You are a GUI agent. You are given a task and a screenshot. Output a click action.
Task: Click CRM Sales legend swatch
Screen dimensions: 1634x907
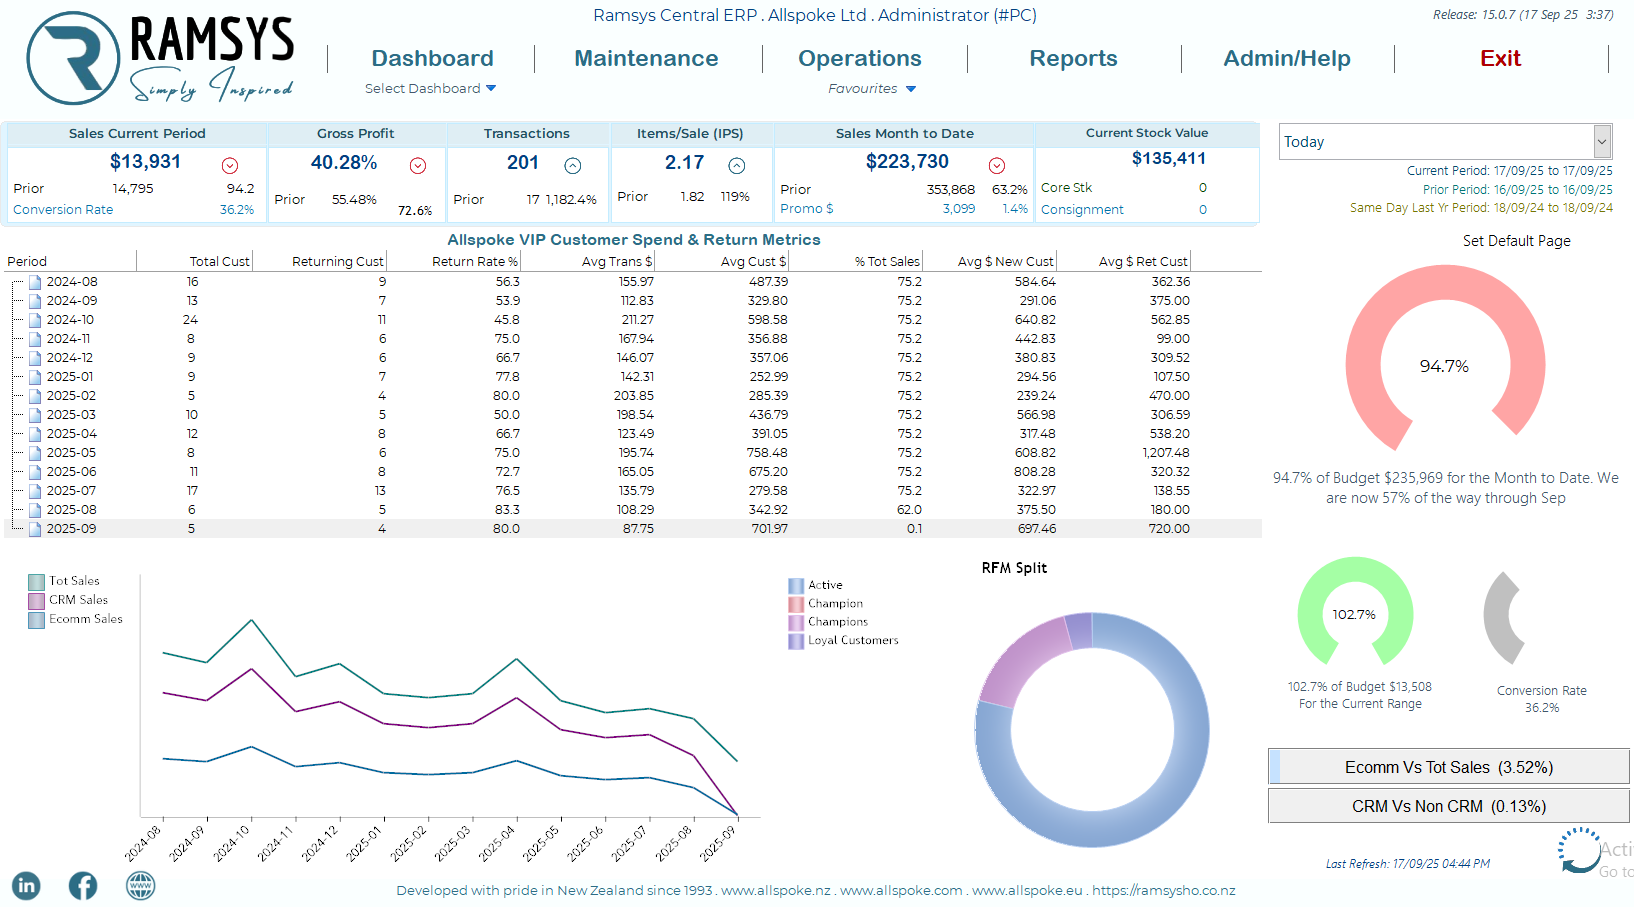pos(37,600)
